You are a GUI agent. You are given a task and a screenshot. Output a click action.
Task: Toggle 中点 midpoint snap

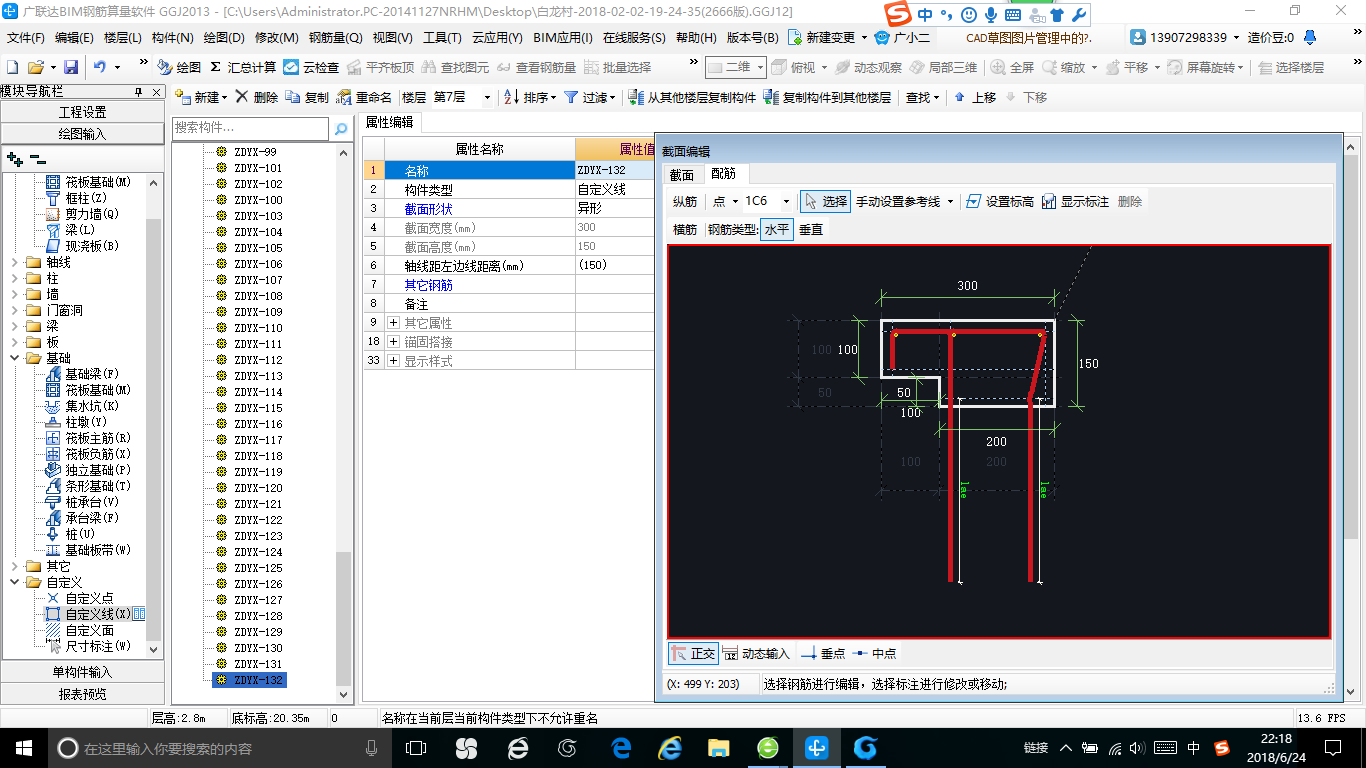(874, 653)
